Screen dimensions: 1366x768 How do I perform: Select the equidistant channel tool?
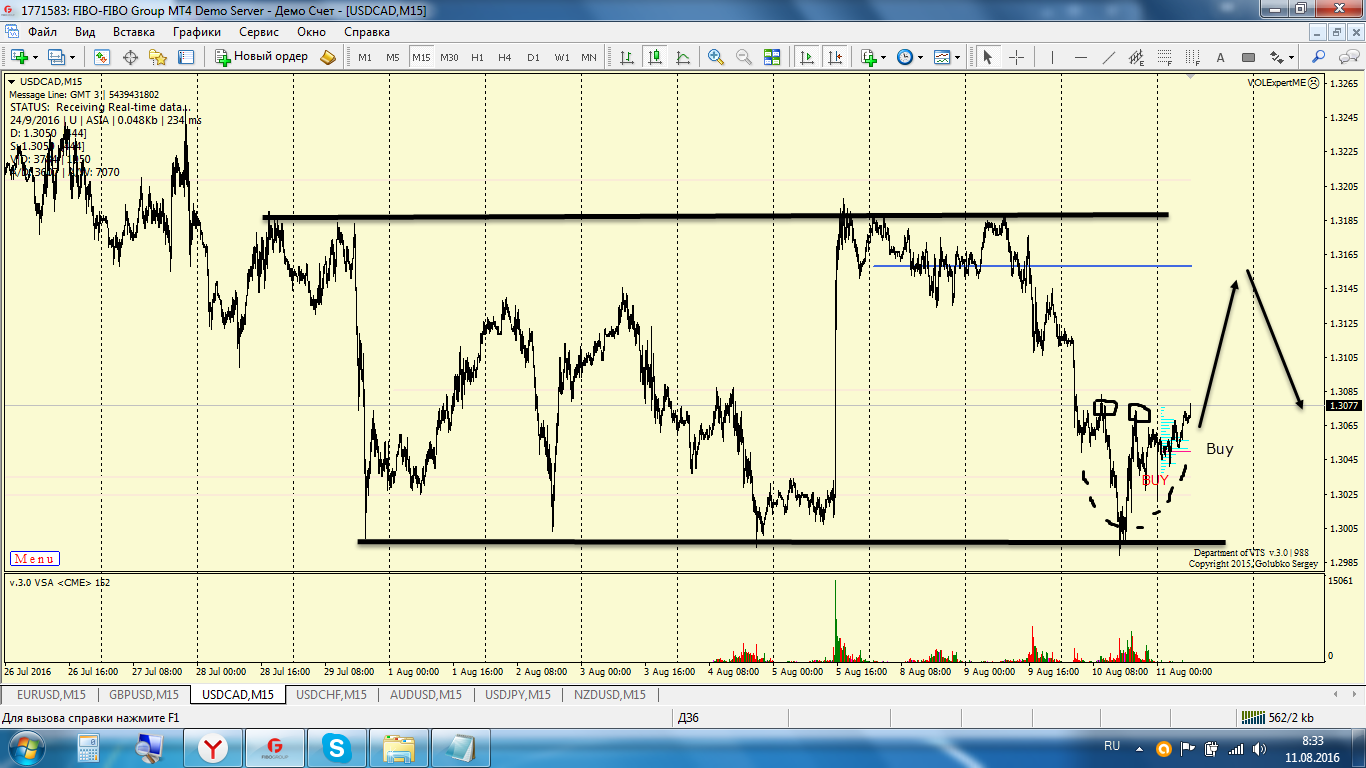(1136, 57)
